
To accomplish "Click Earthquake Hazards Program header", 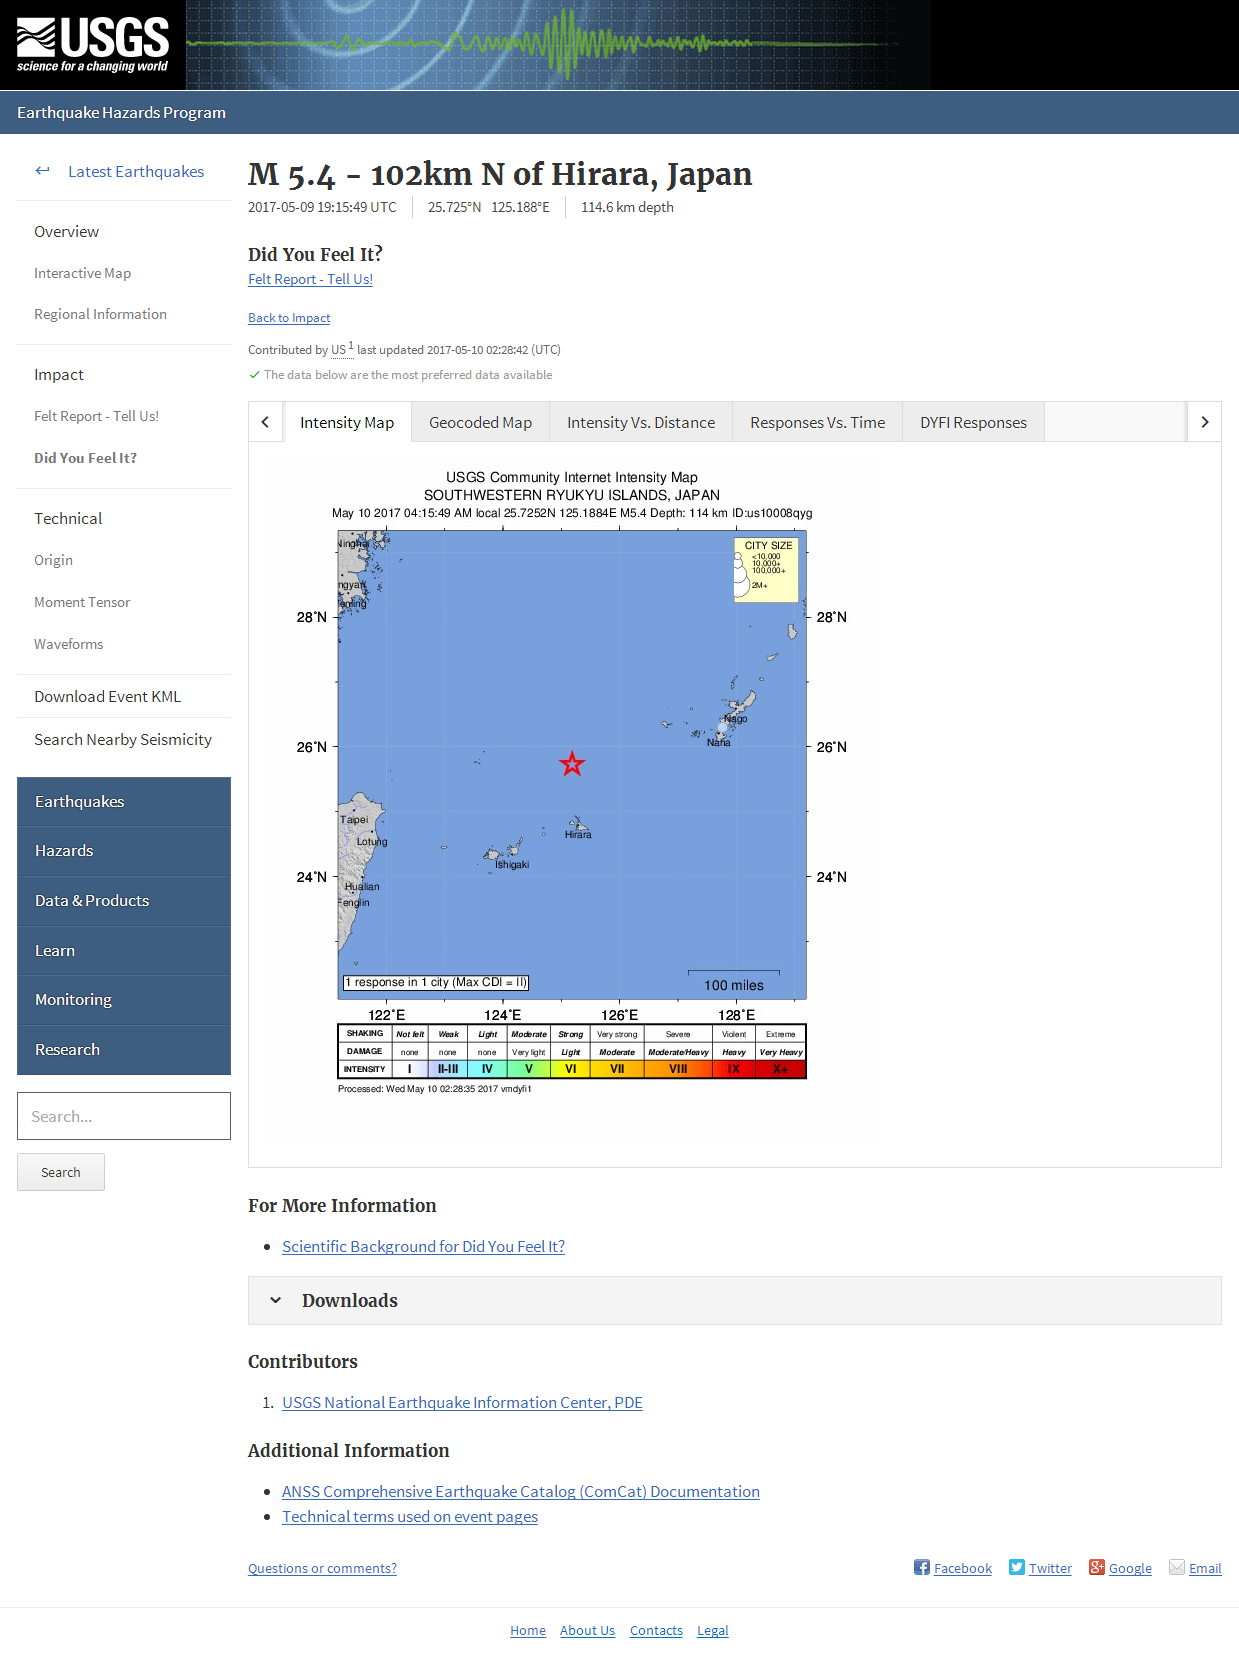I will 121,112.
